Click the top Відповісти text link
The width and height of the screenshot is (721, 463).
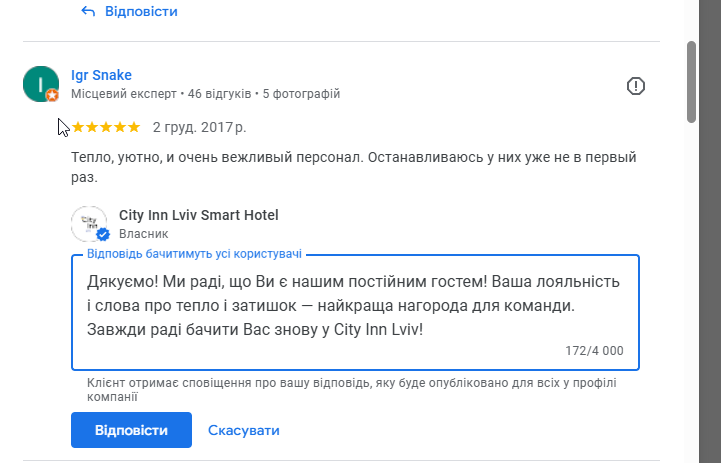pyautogui.click(x=141, y=12)
